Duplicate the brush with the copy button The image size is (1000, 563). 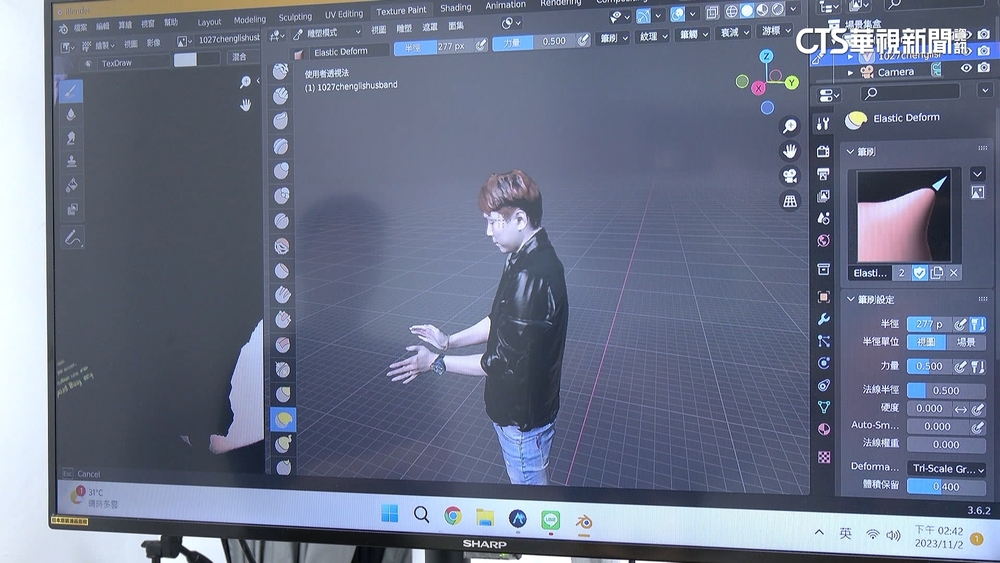tap(937, 273)
